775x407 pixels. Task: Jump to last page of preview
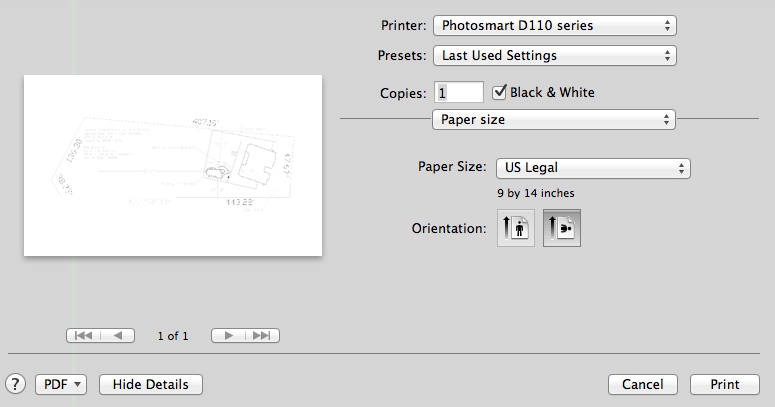coord(261,336)
